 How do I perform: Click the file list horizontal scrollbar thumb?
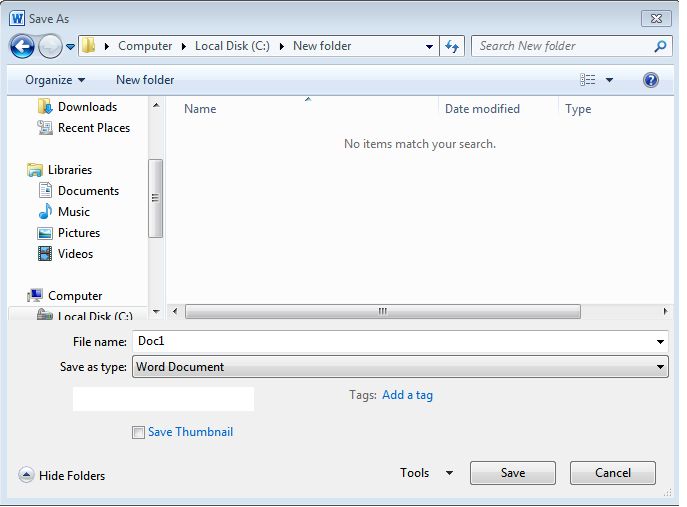[383, 312]
